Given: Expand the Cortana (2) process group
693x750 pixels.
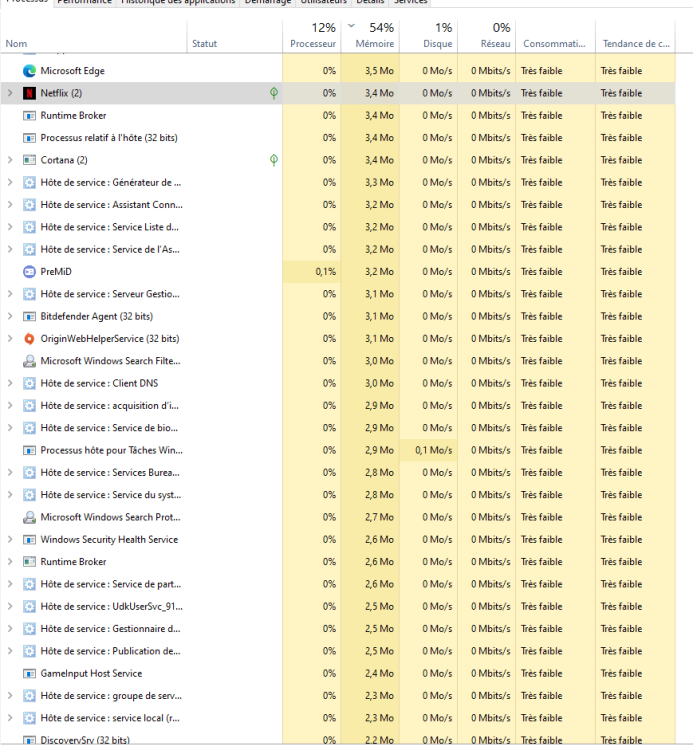Looking at the screenshot, I should click(x=10, y=160).
